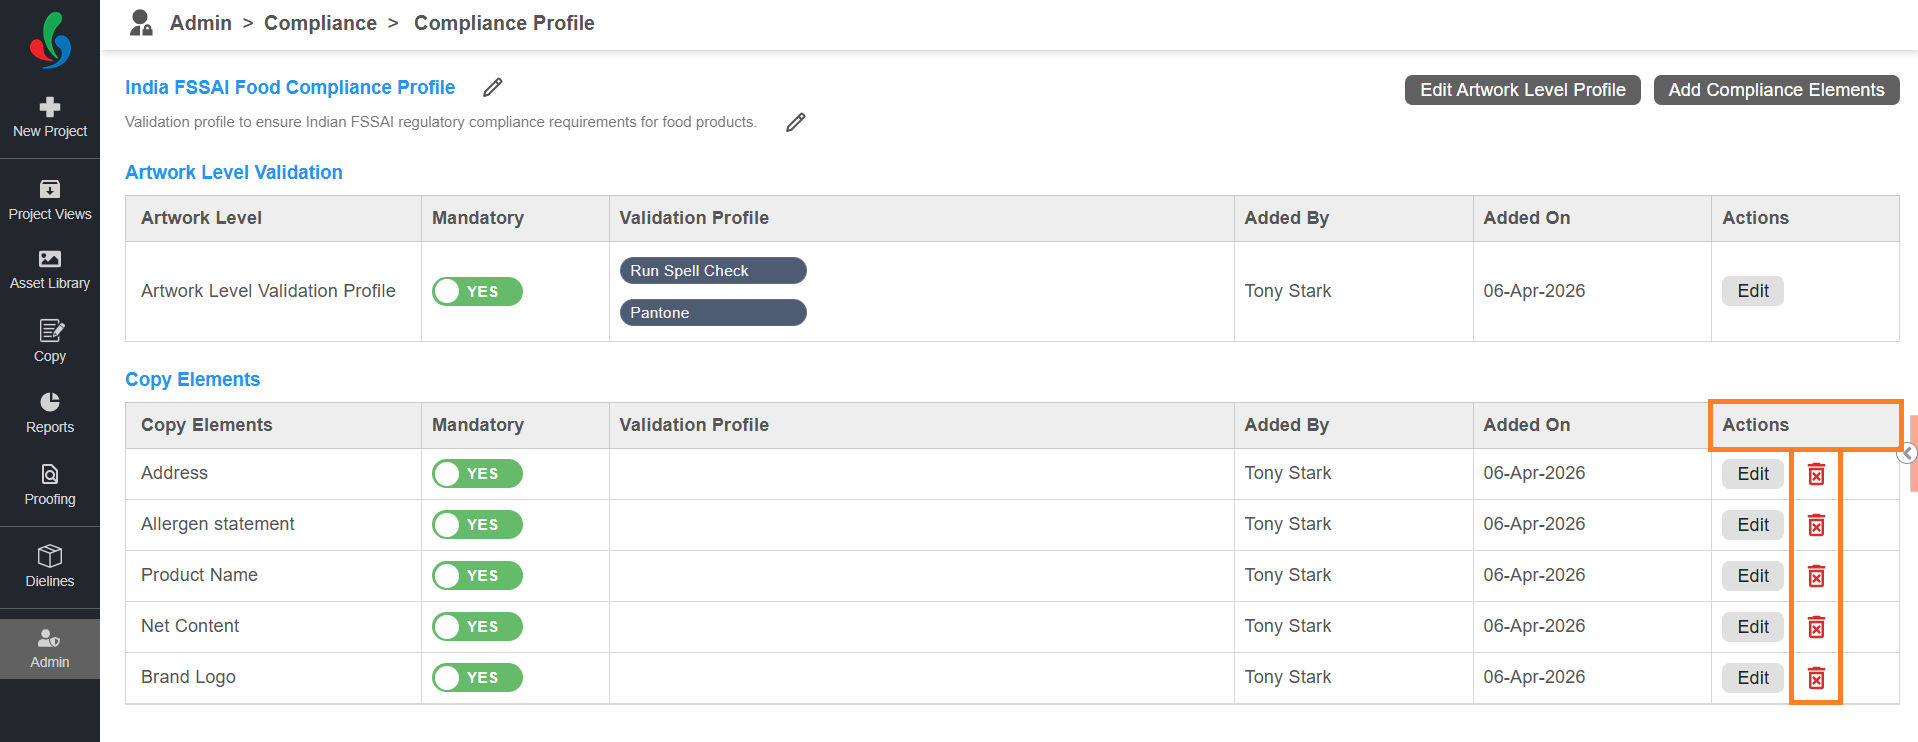1918x742 pixels.
Task: Open Proofing from the sidebar
Action: 50,485
